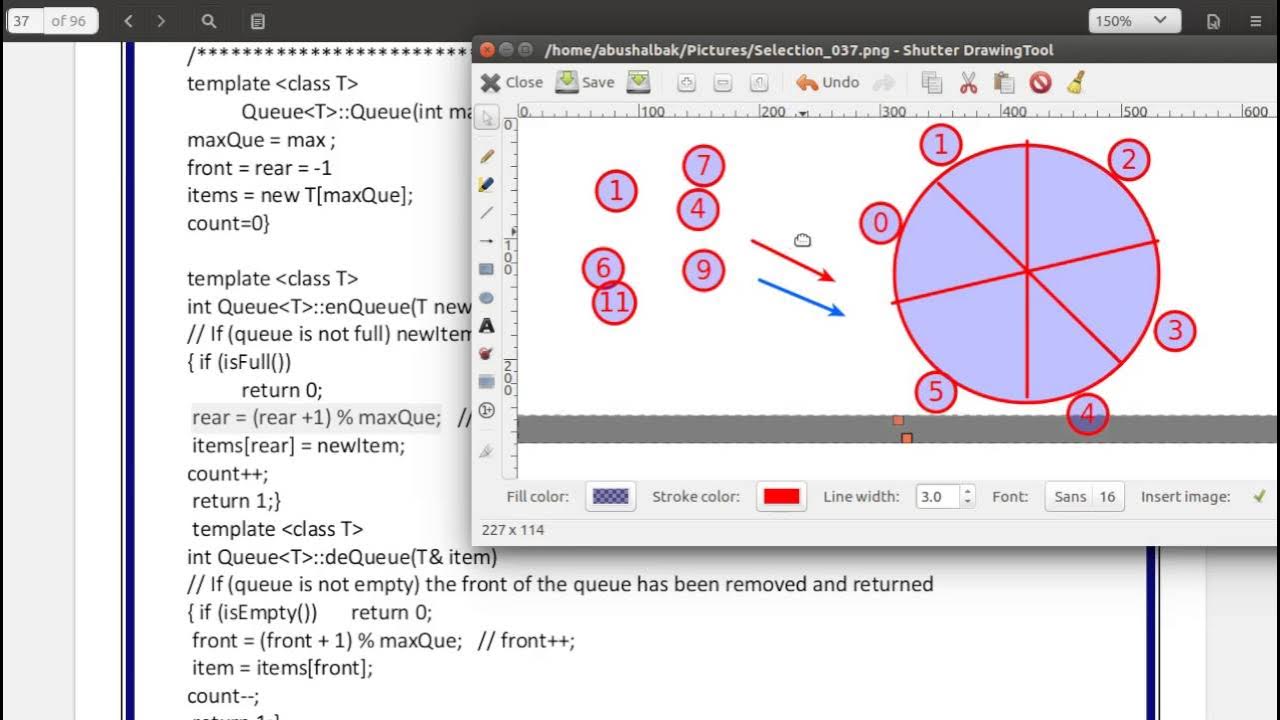The height and width of the screenshot is (720, 1280).
Task: Click the Insert image checkmark icon
Action: [1259, 496]
